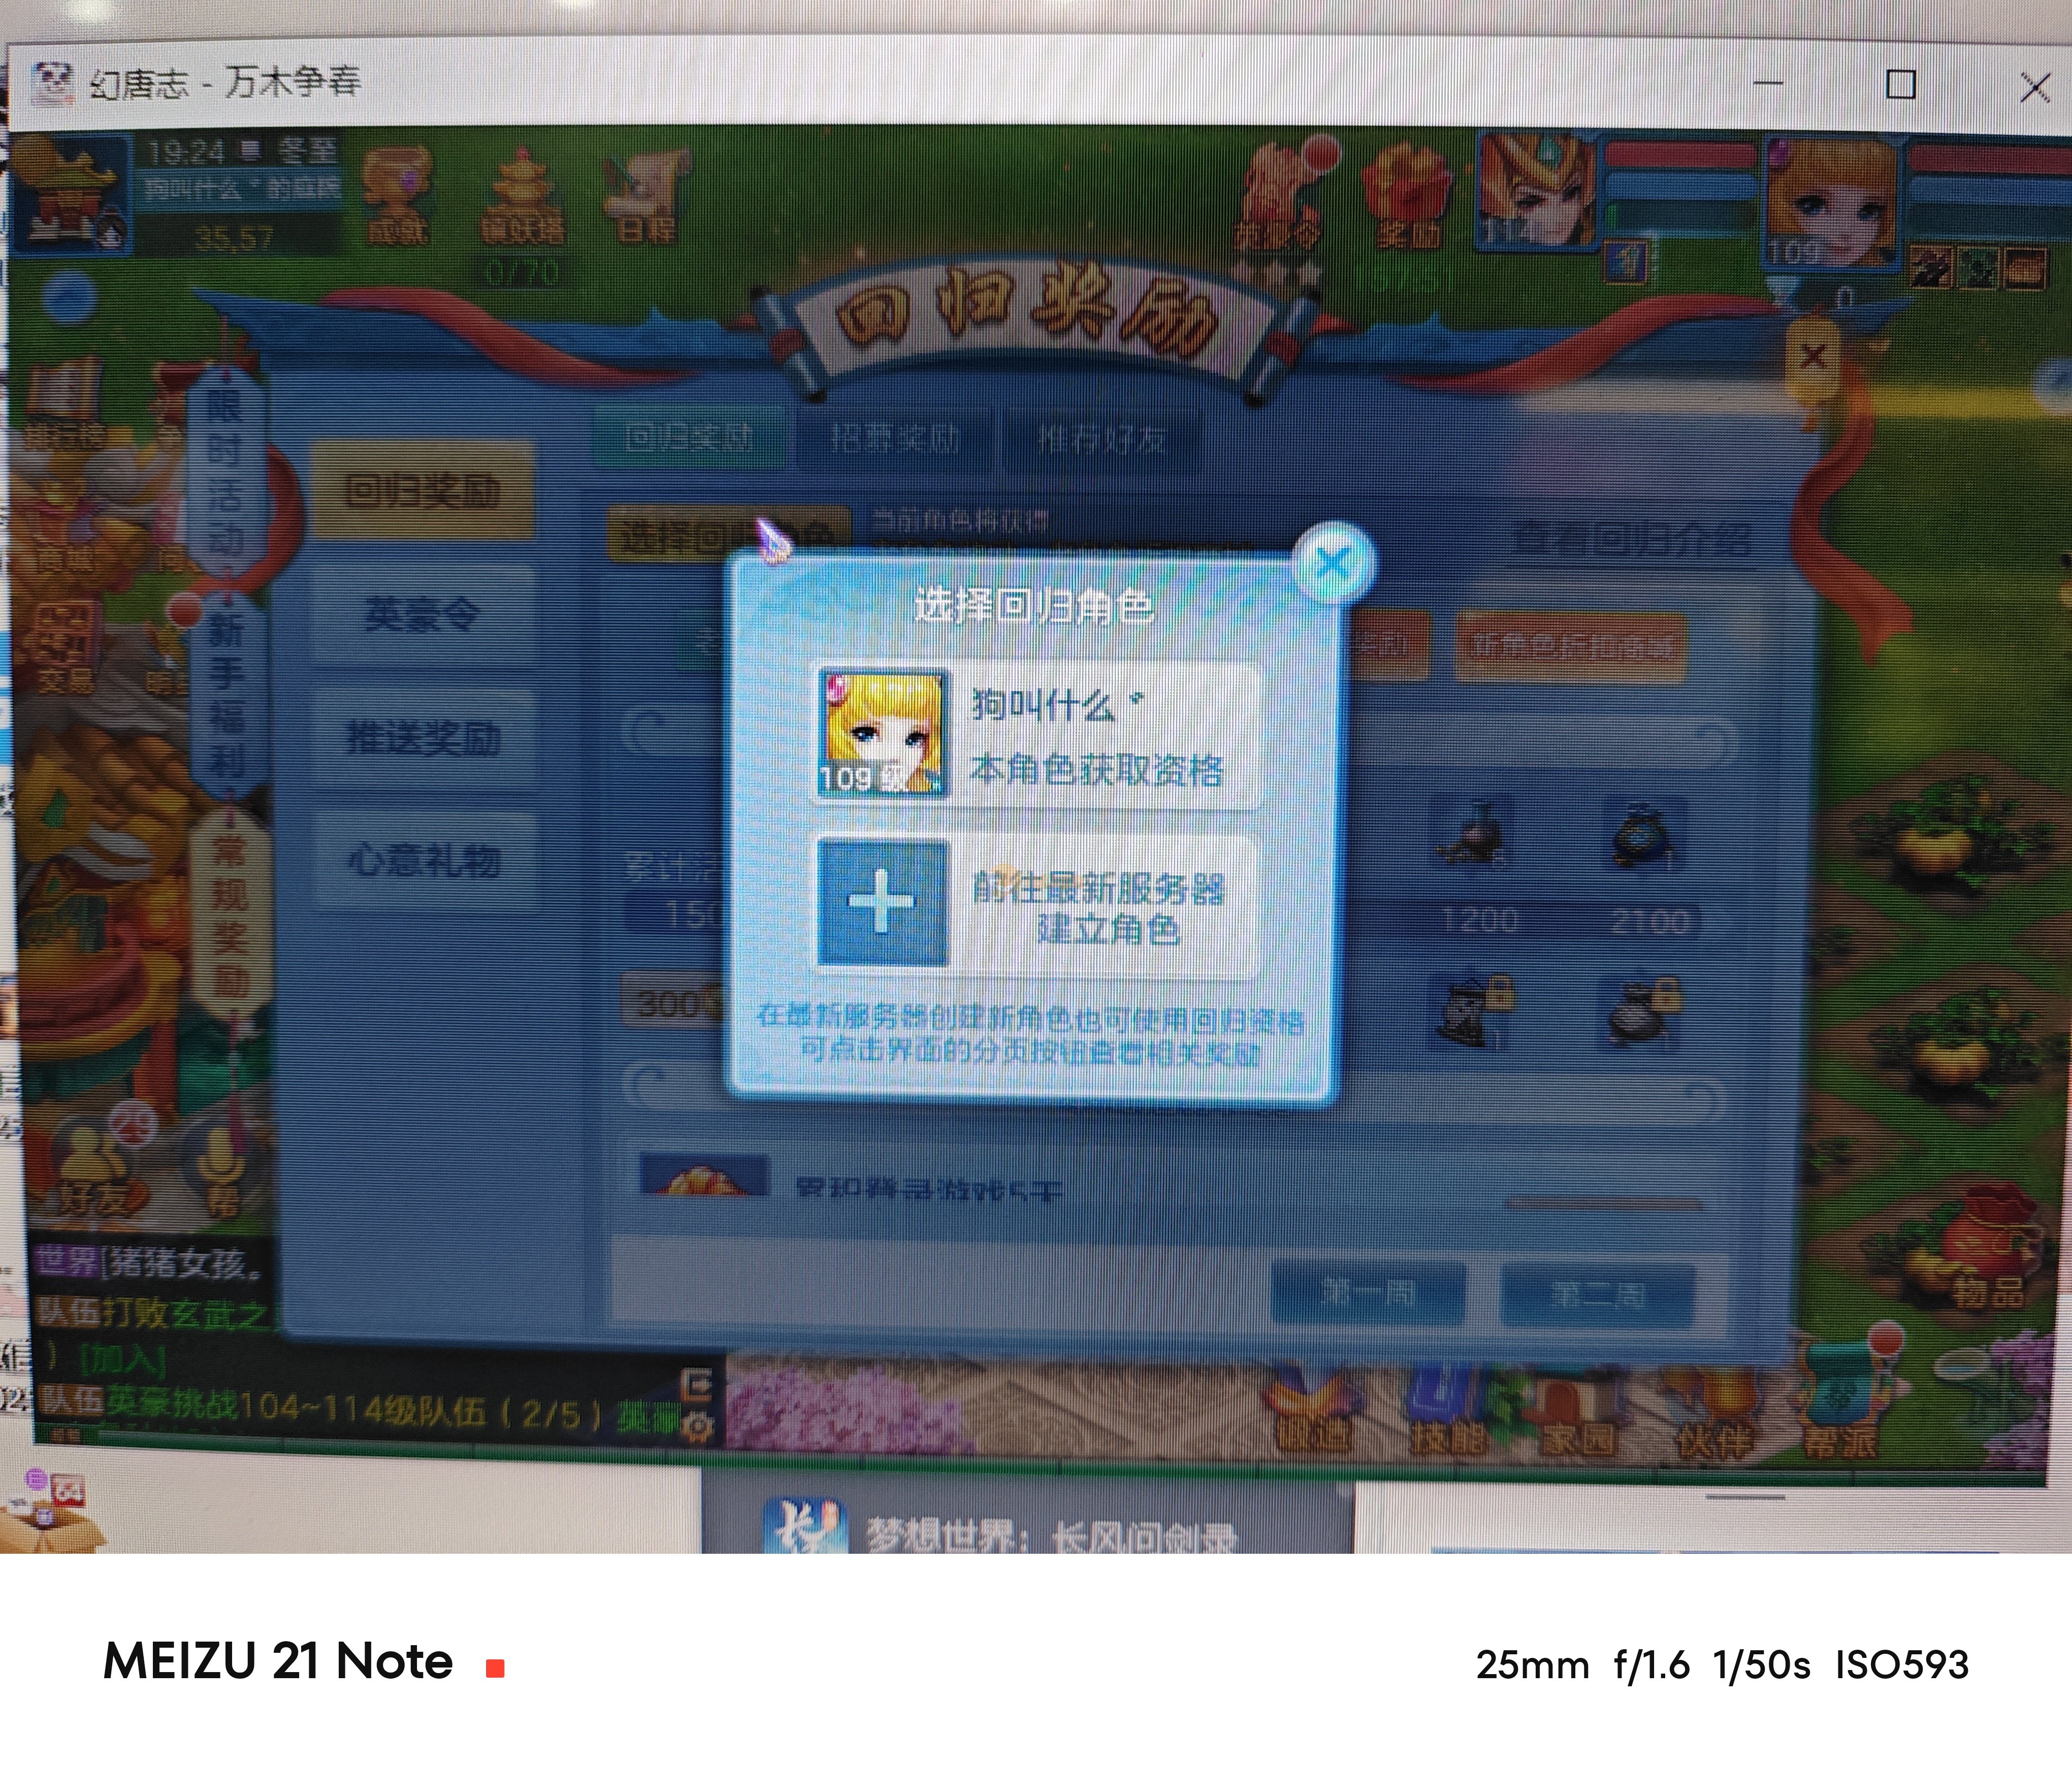Select 心意礼物 in left sidebar
Viewport: 2072px width, 1765px height.
coord(422,861)
